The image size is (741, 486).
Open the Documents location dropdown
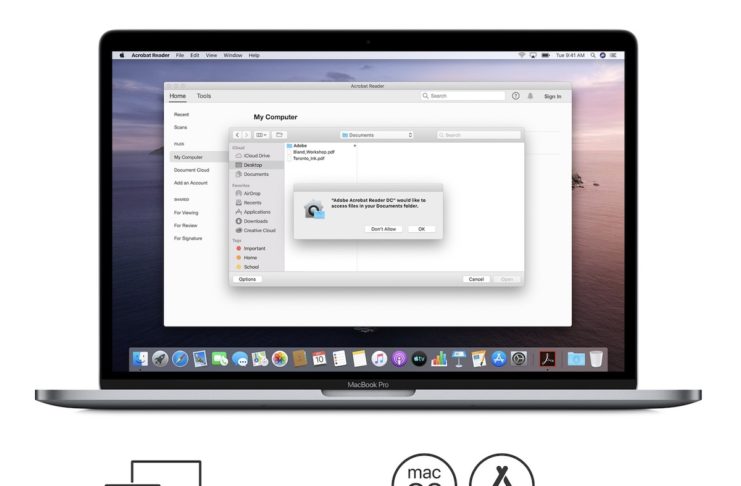pos(377,135)
